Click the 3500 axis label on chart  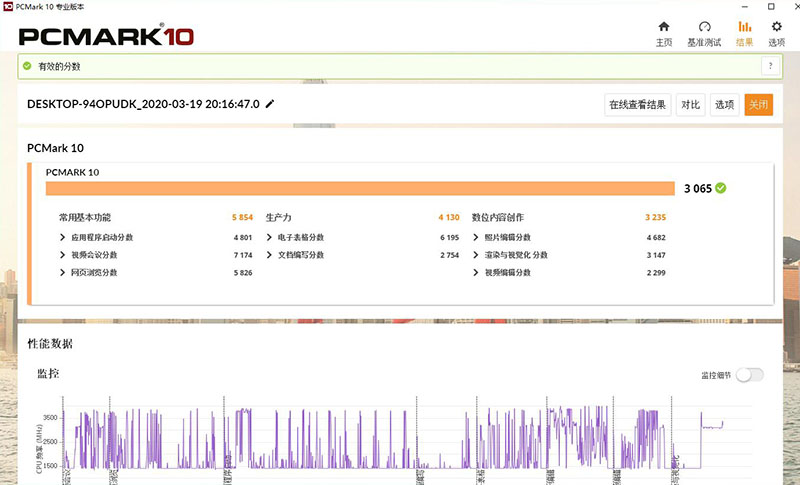click(x=50, y=417)
